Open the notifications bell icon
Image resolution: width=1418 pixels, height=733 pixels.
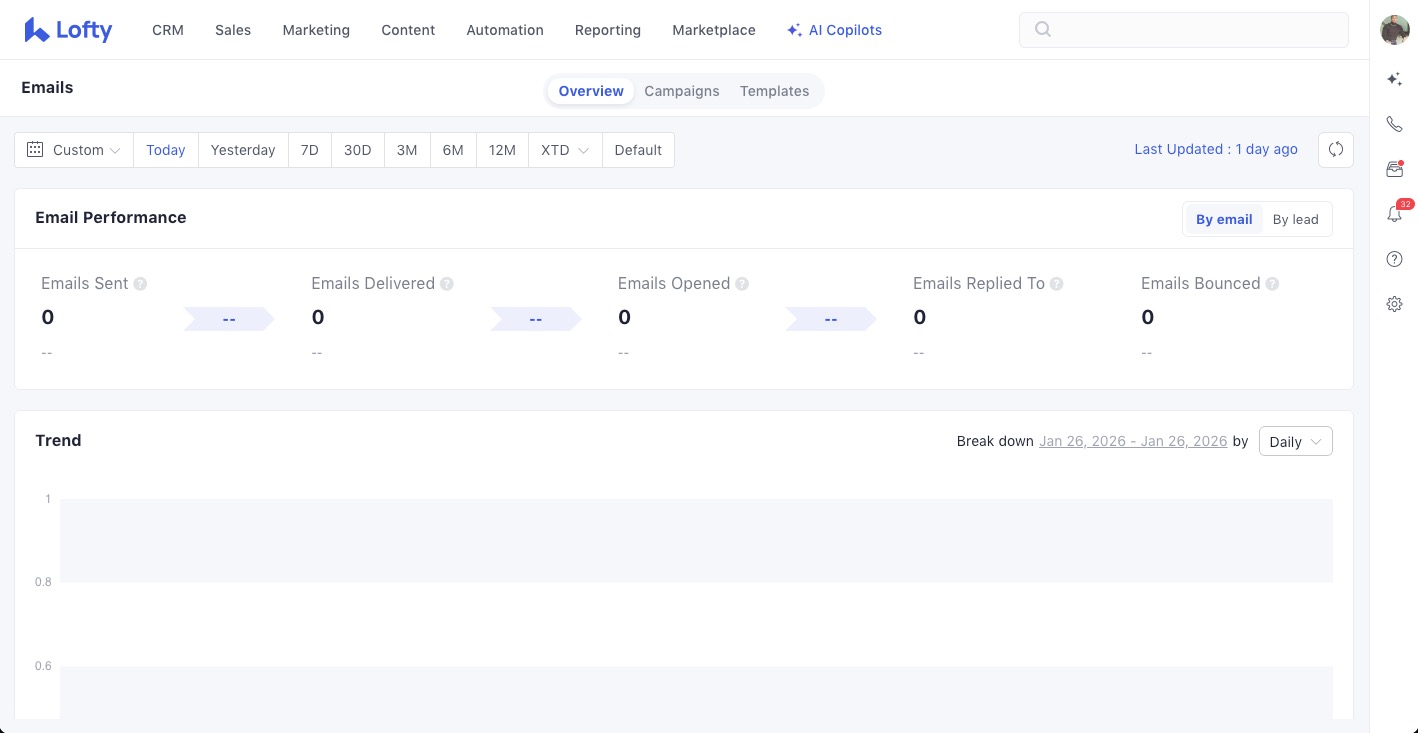click(1394, 214)
